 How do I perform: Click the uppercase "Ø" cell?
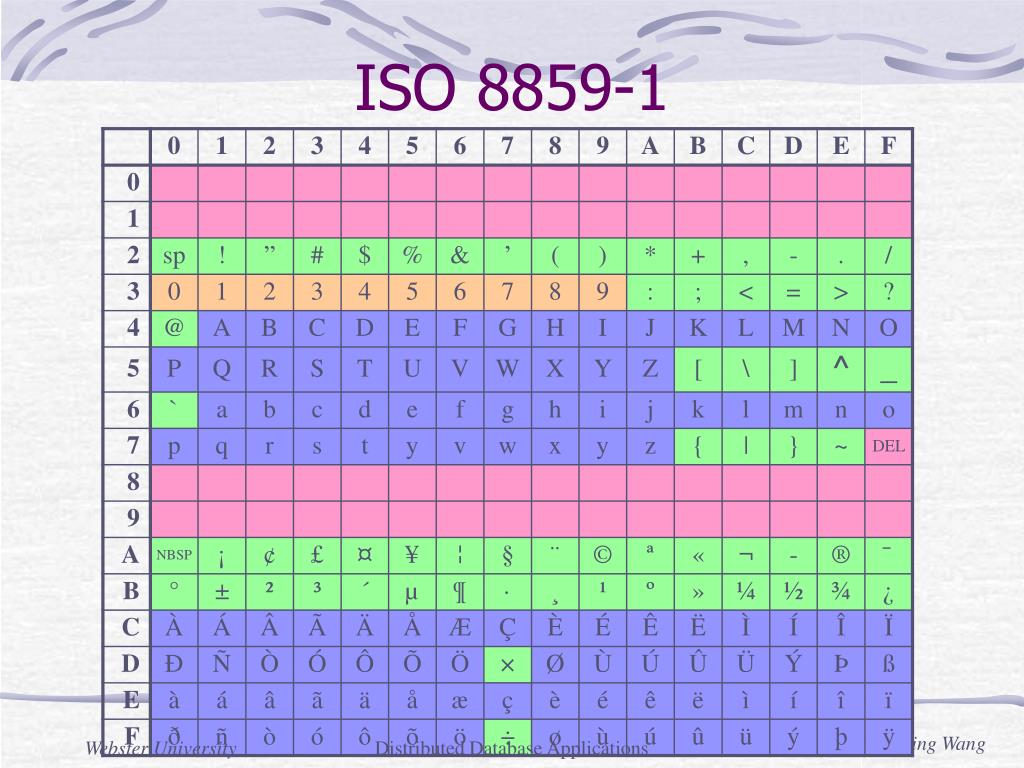tap(555, 665)
